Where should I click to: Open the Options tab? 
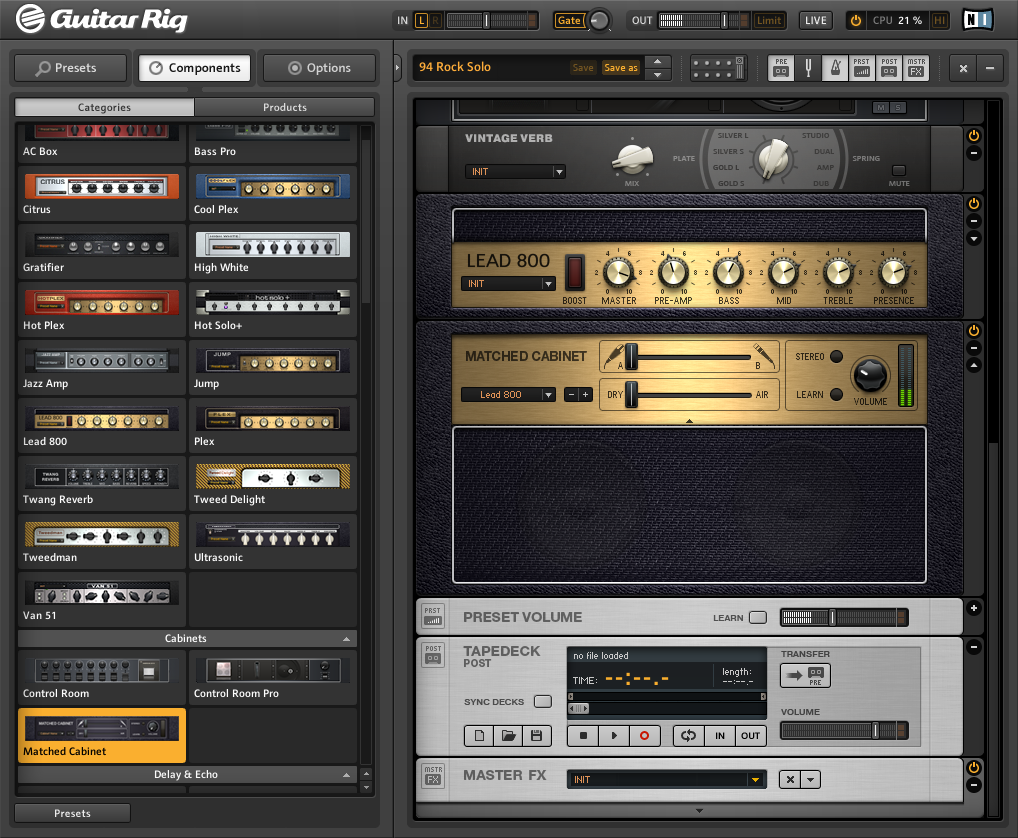(x=319, y=68)
